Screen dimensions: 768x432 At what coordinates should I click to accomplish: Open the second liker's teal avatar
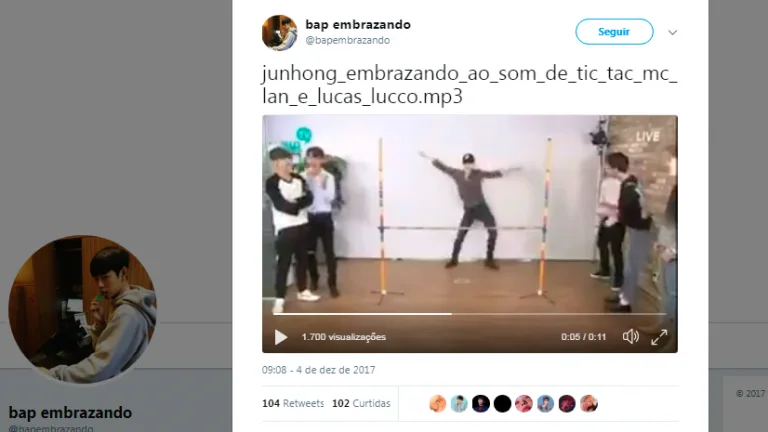[459, 404]
